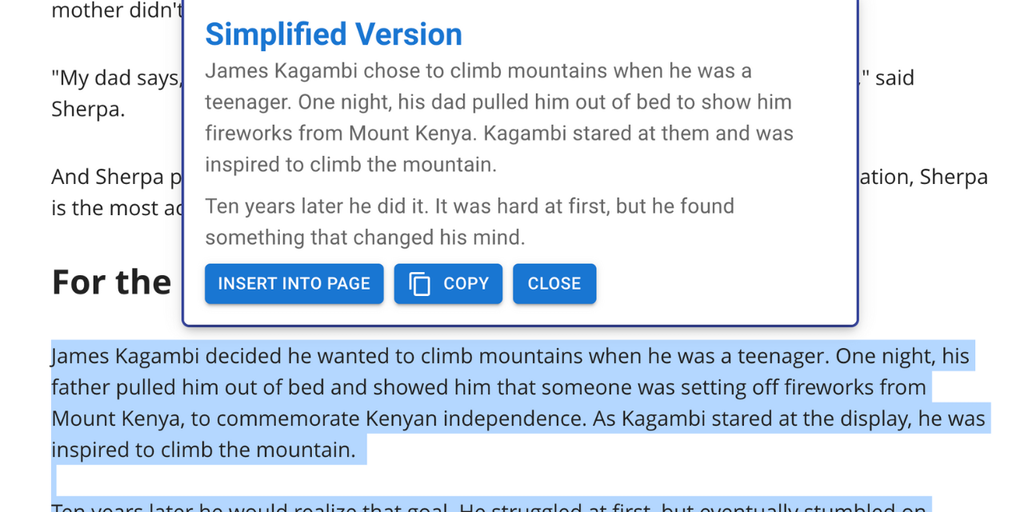The image size is (1024, 512).
Task: Click 'inspired to climb the mountain.' in the highlighted paragraph
Action: (203, 450)
